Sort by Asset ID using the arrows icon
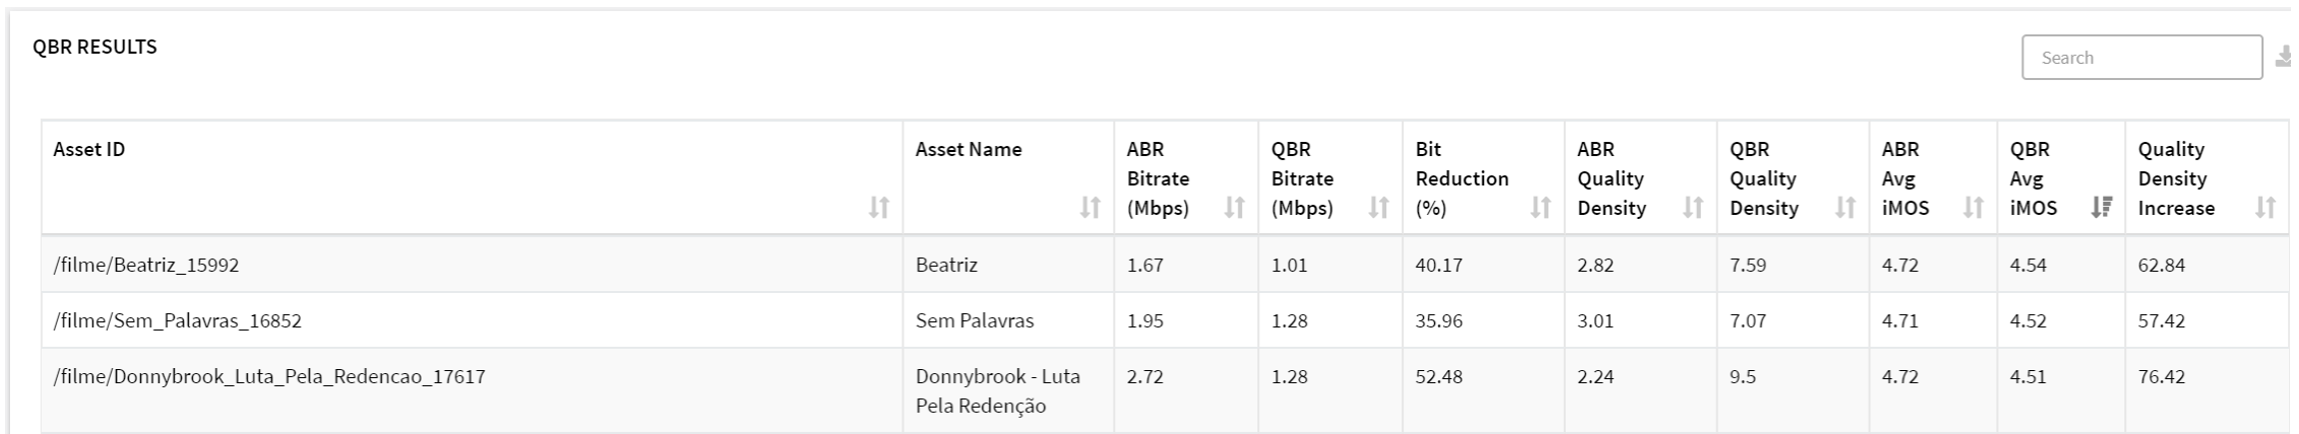 coord(879,207)
